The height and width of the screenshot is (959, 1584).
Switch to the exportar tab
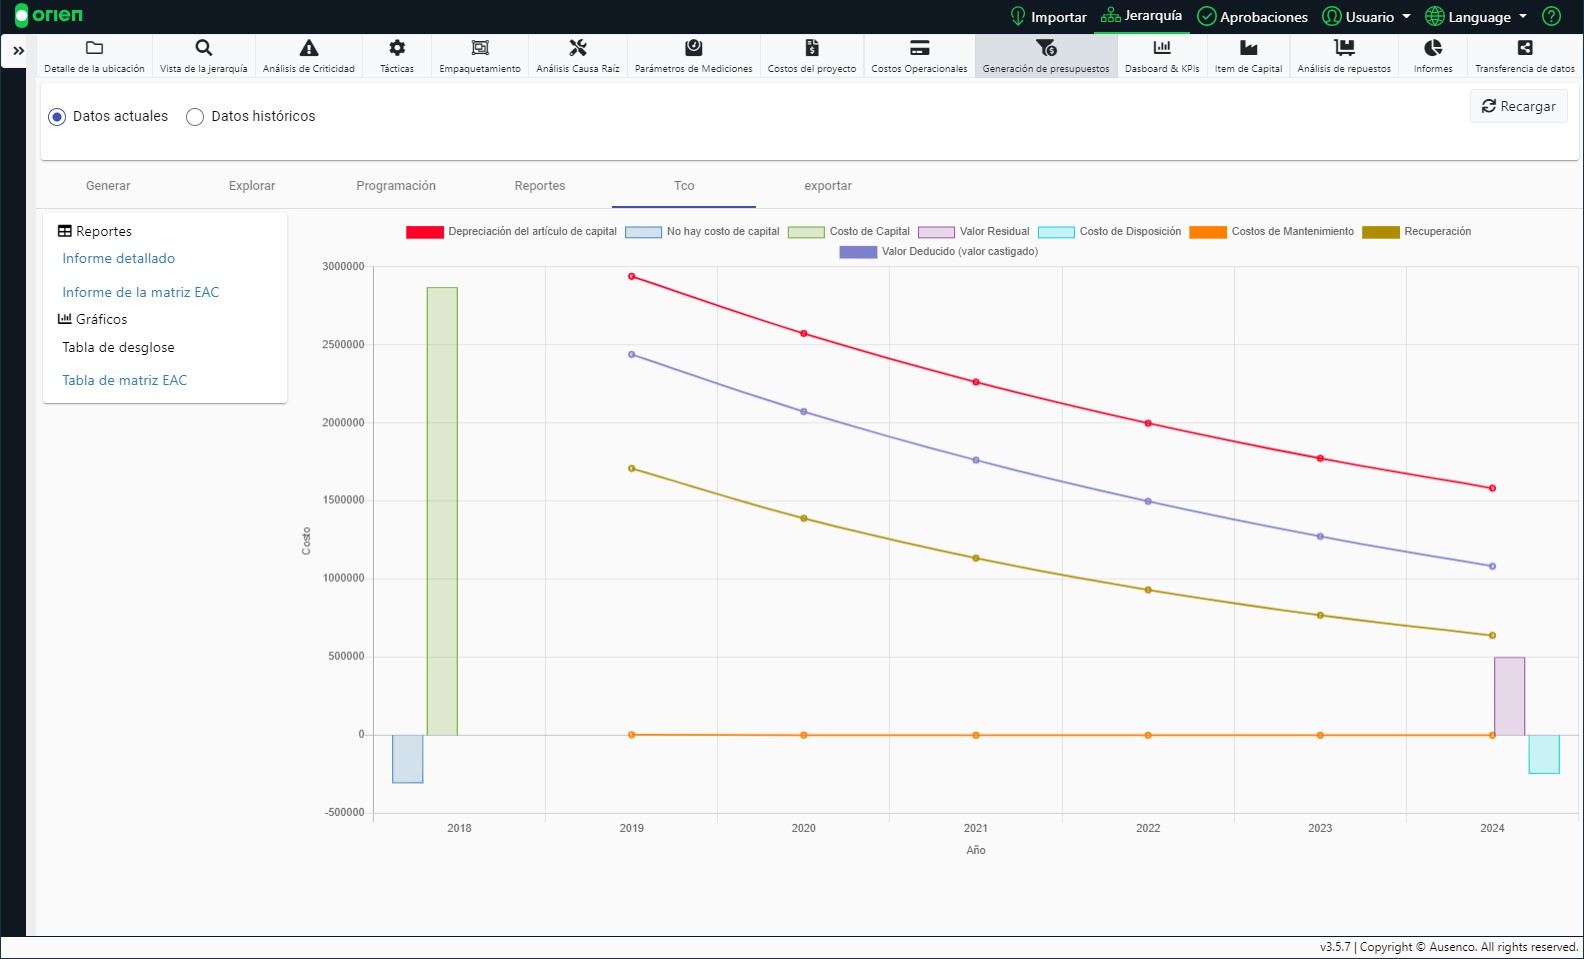point(828,186)
